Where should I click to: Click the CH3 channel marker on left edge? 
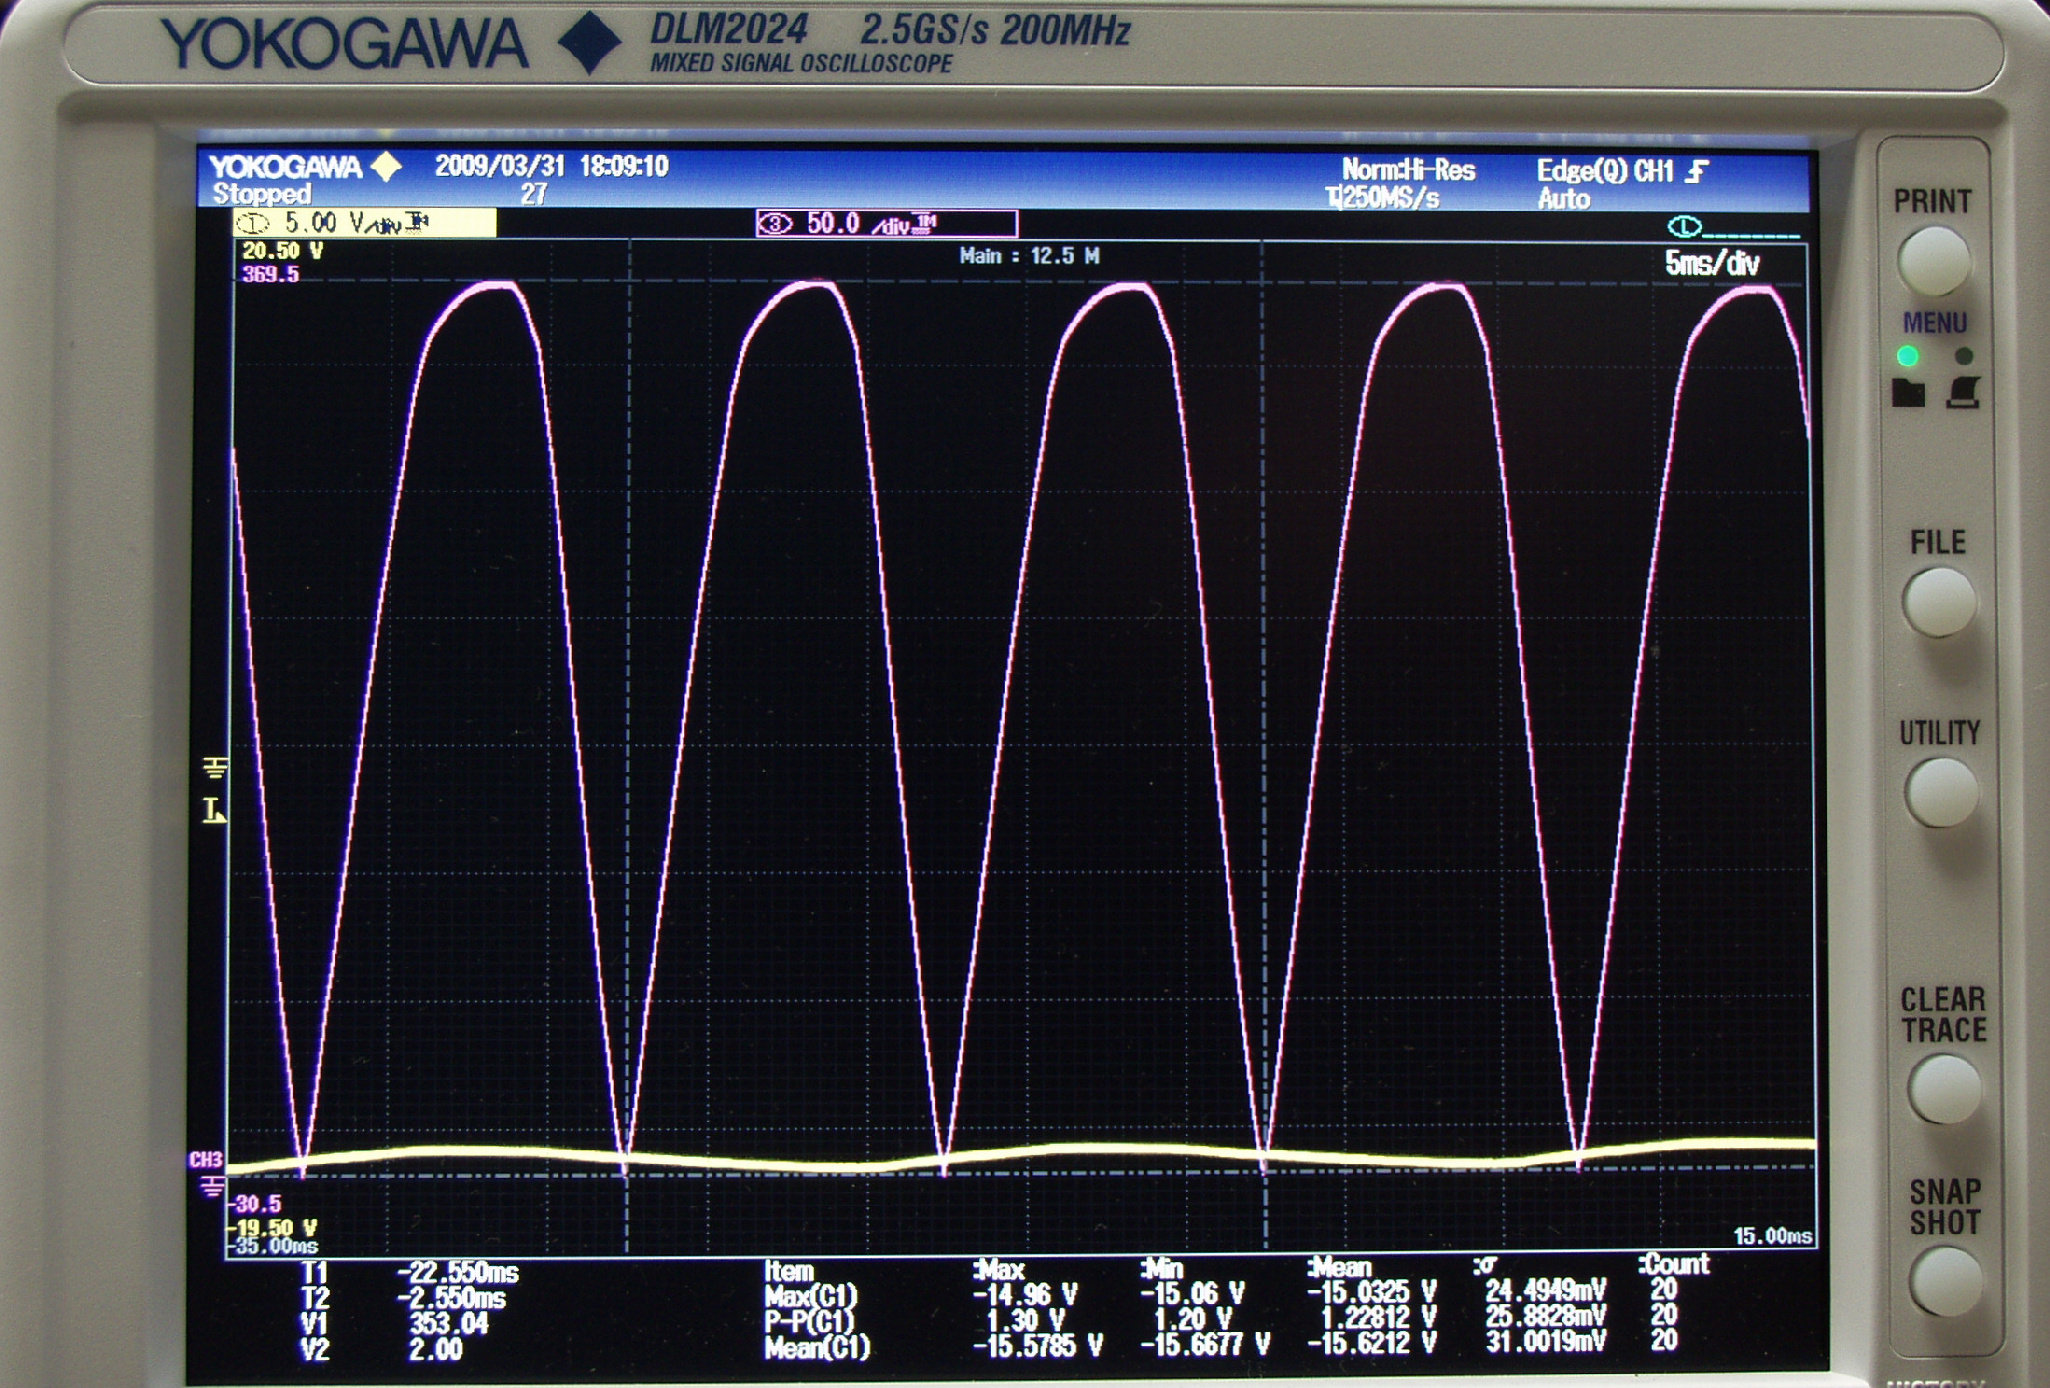pyautogui.click(x=205, y=1160)
